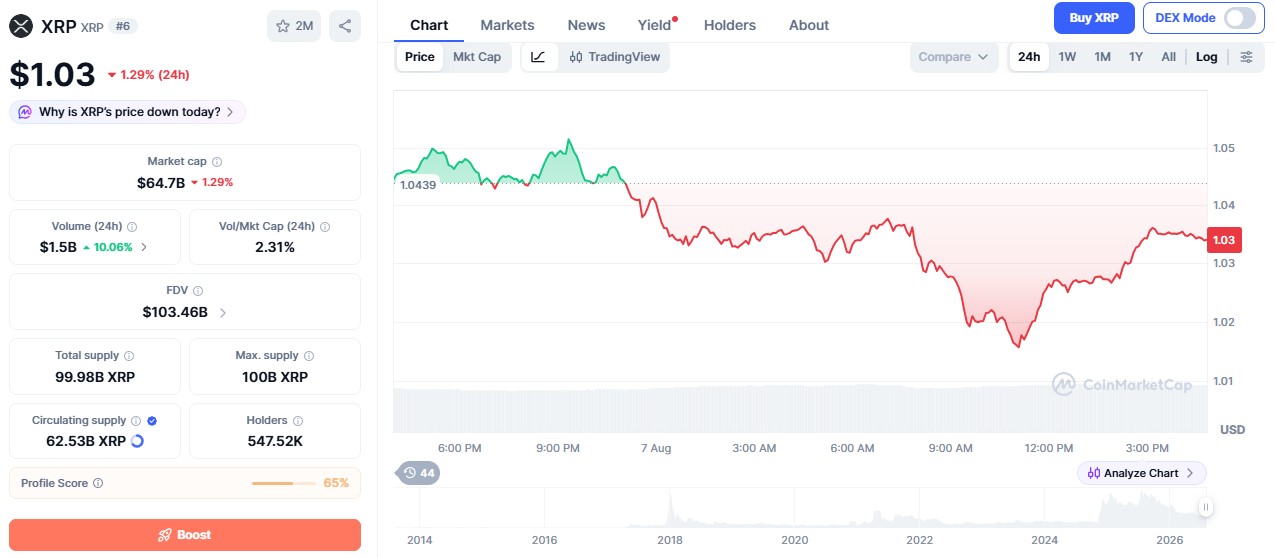Switch to line chart icon
The image size is (1275, 558).
[x=538, y=57]
